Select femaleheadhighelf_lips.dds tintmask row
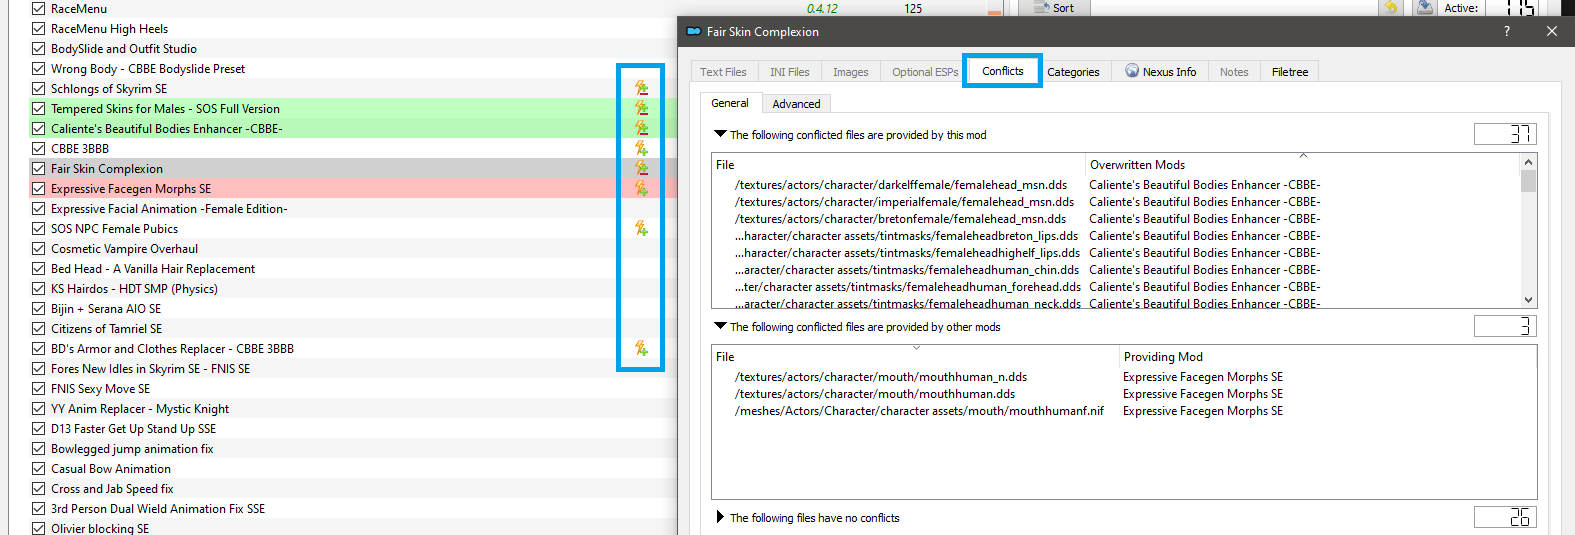 coord(1115,253)
